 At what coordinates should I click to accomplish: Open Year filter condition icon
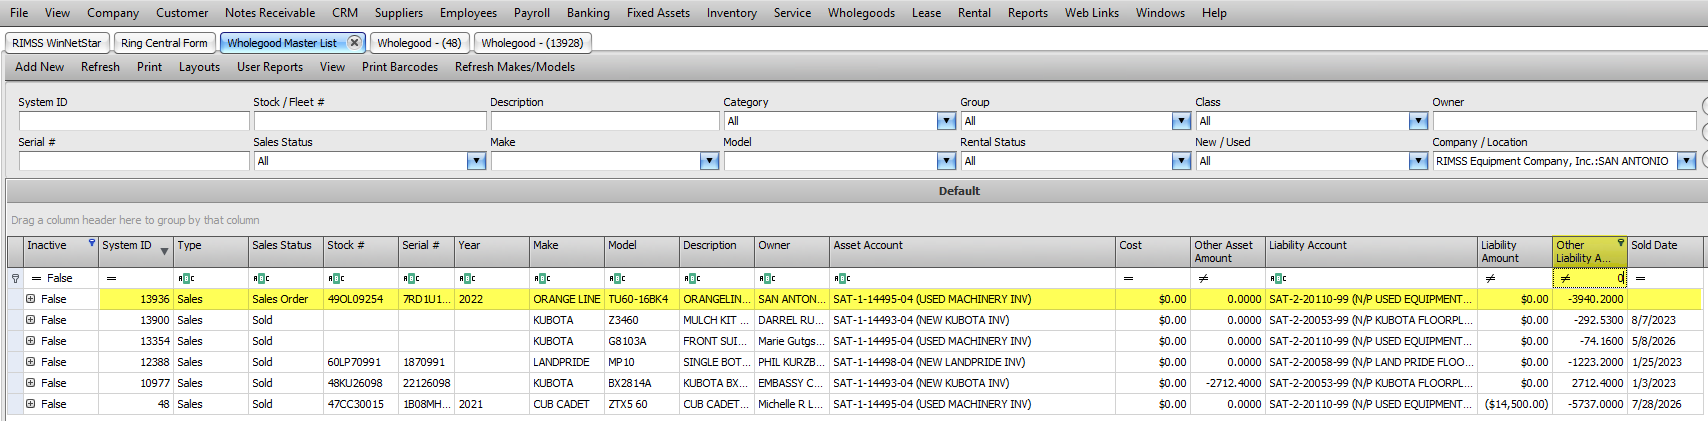click(x=467, y=279)
